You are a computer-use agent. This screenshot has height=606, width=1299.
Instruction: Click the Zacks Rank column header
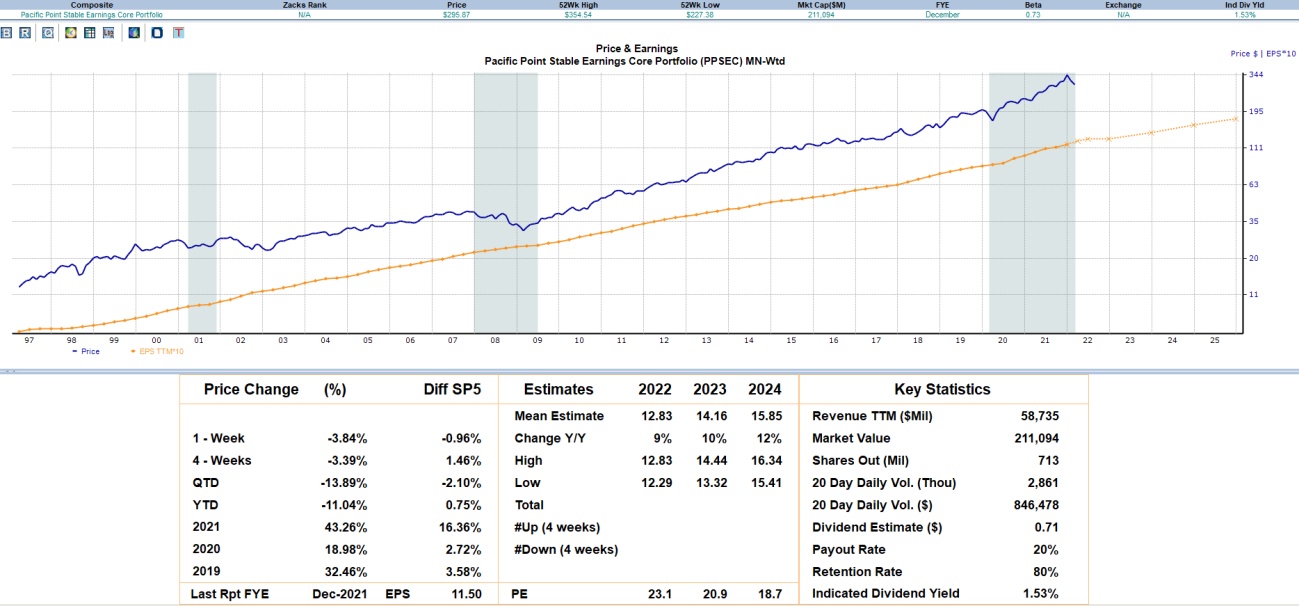(x=305, y=5)
